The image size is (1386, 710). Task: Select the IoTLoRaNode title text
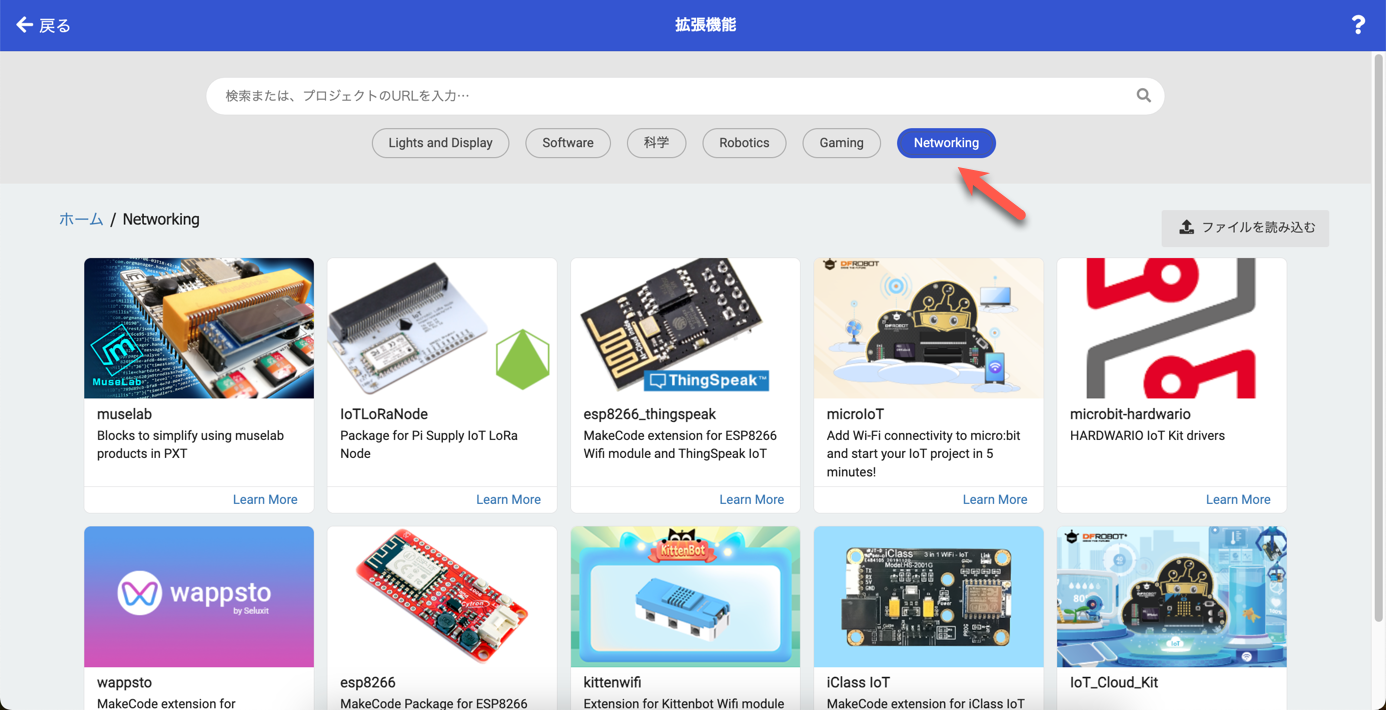coord(384,414)
